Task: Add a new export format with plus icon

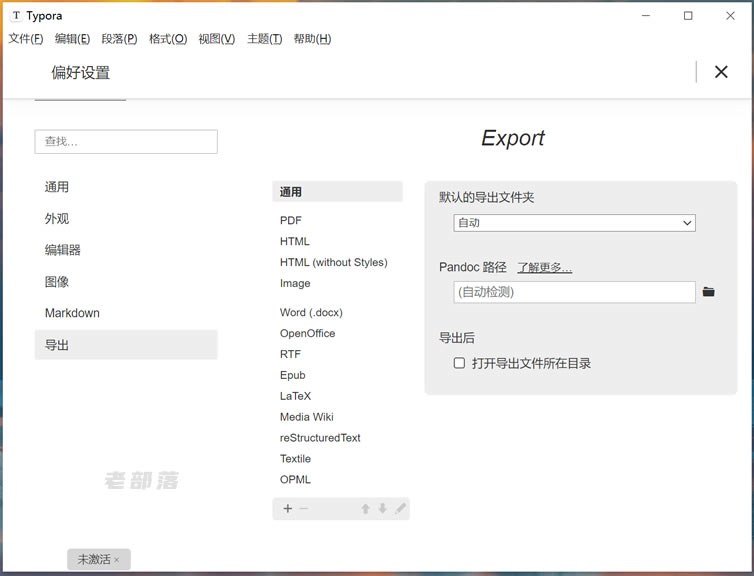Action: click(x=288, y=509)
